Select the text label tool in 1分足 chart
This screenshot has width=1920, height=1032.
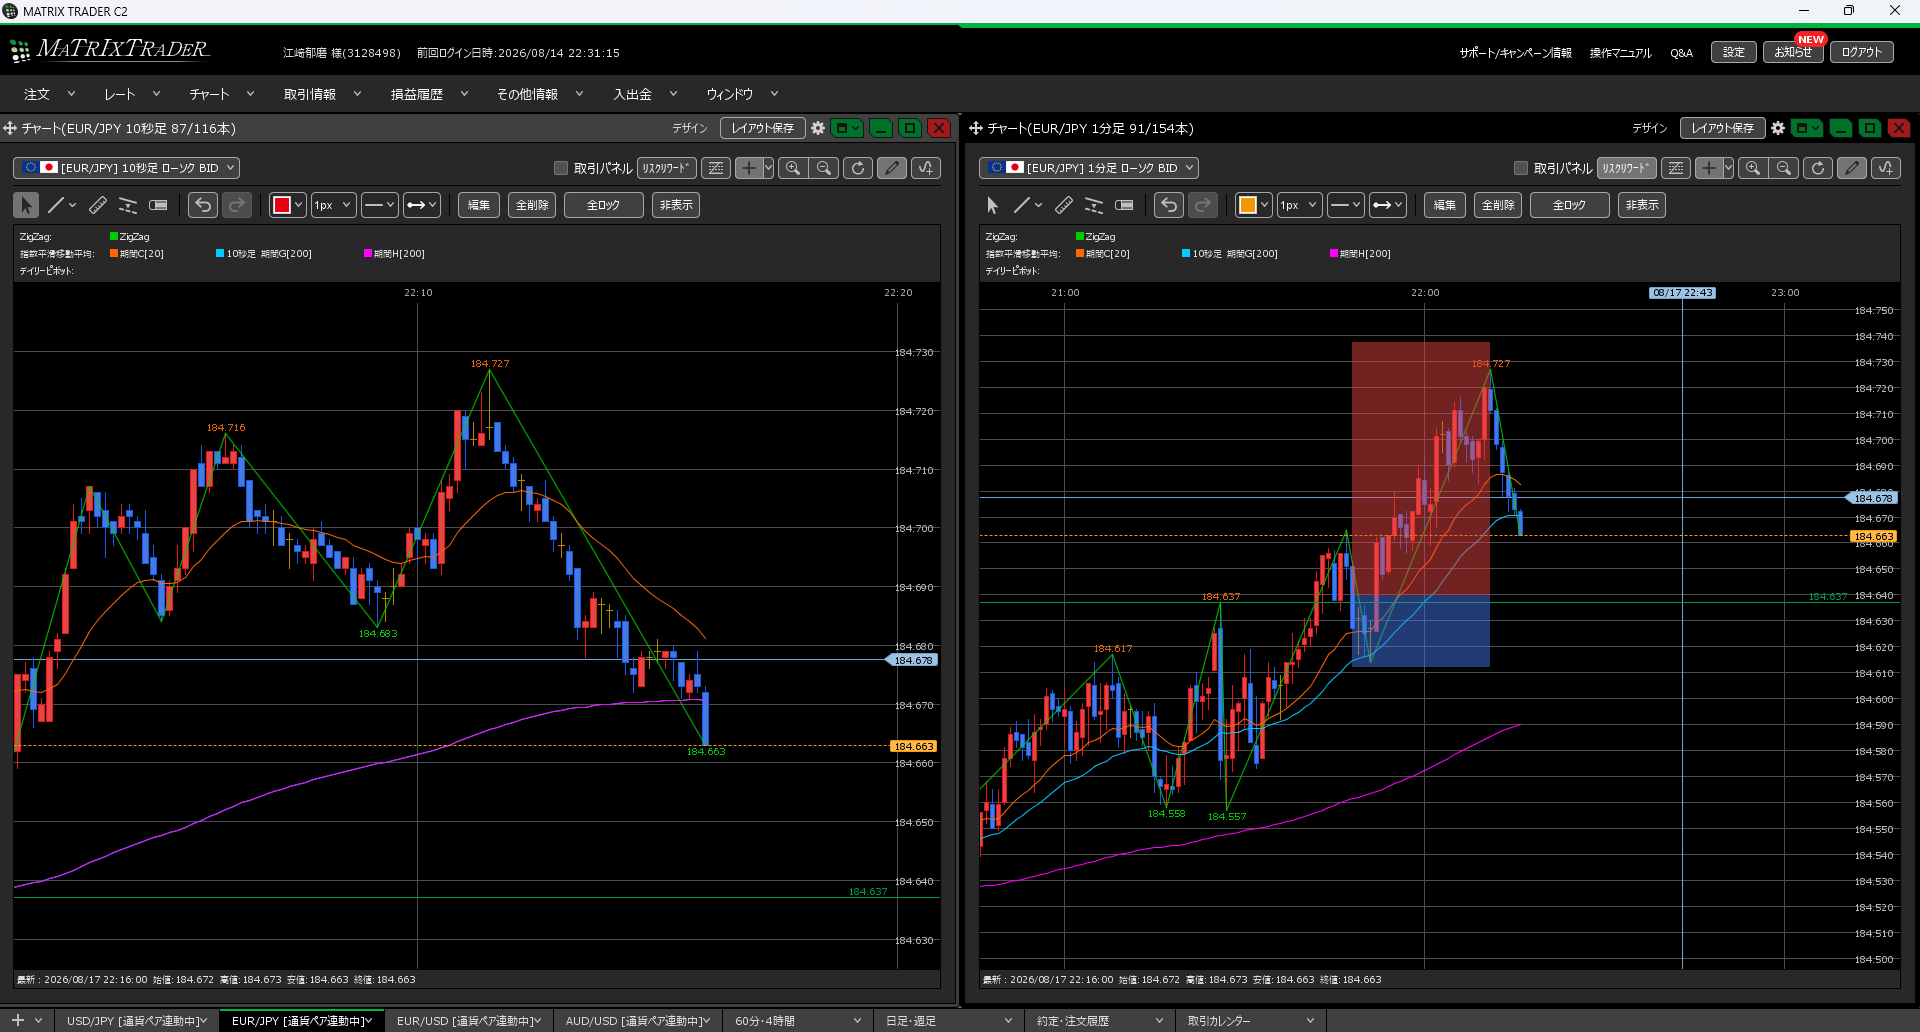[x=1124, y=205]
